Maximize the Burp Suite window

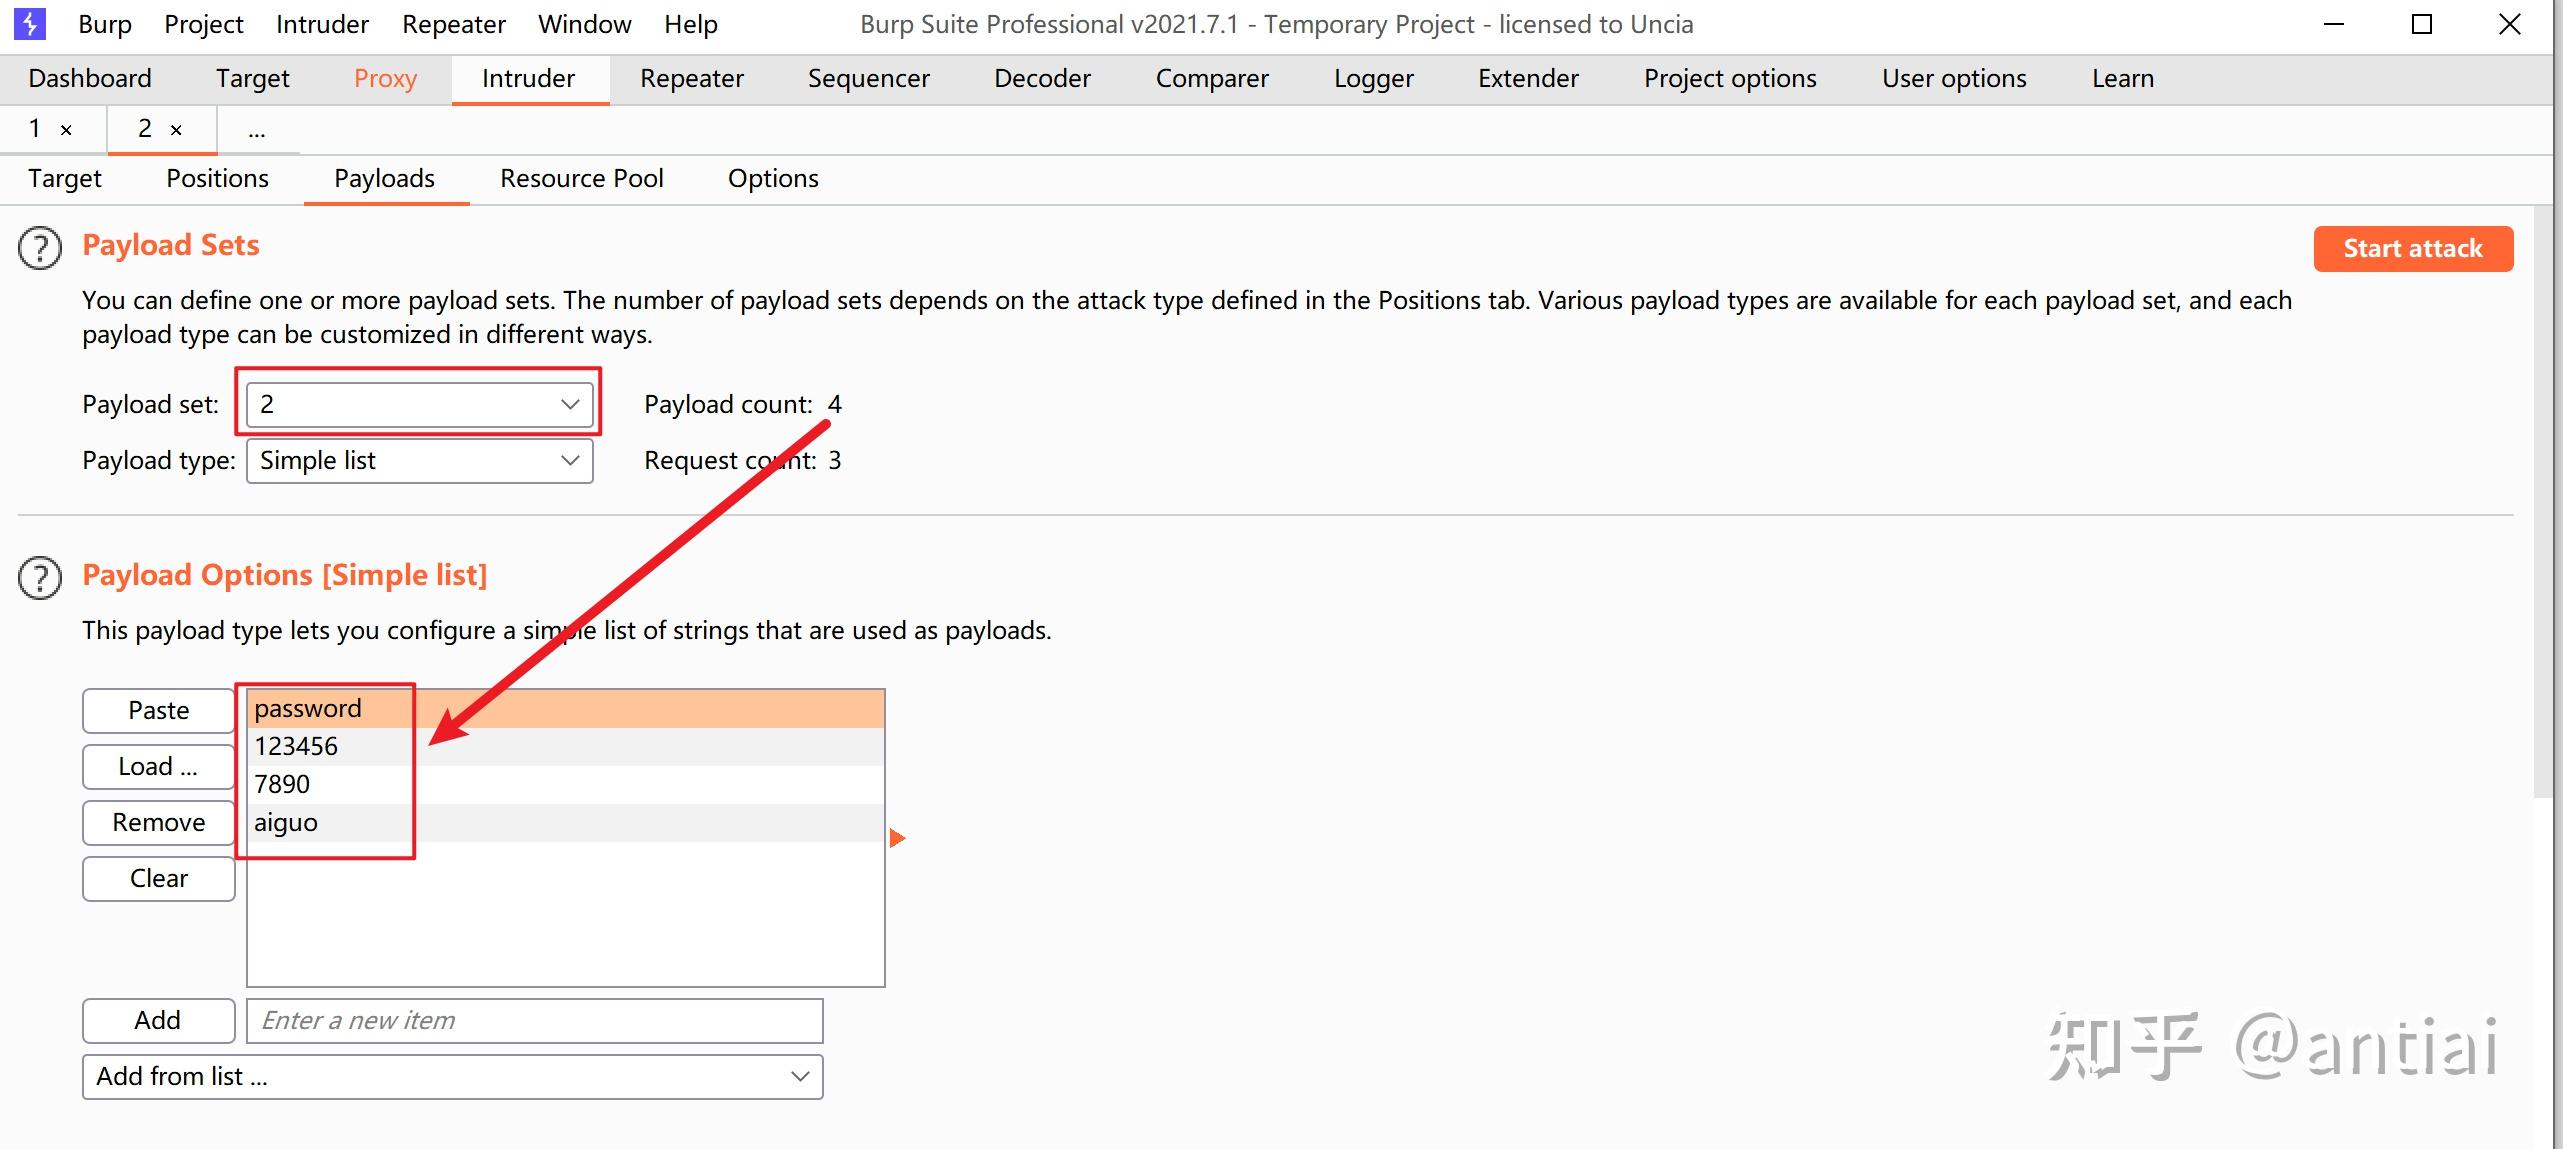tap(2421, 24)
